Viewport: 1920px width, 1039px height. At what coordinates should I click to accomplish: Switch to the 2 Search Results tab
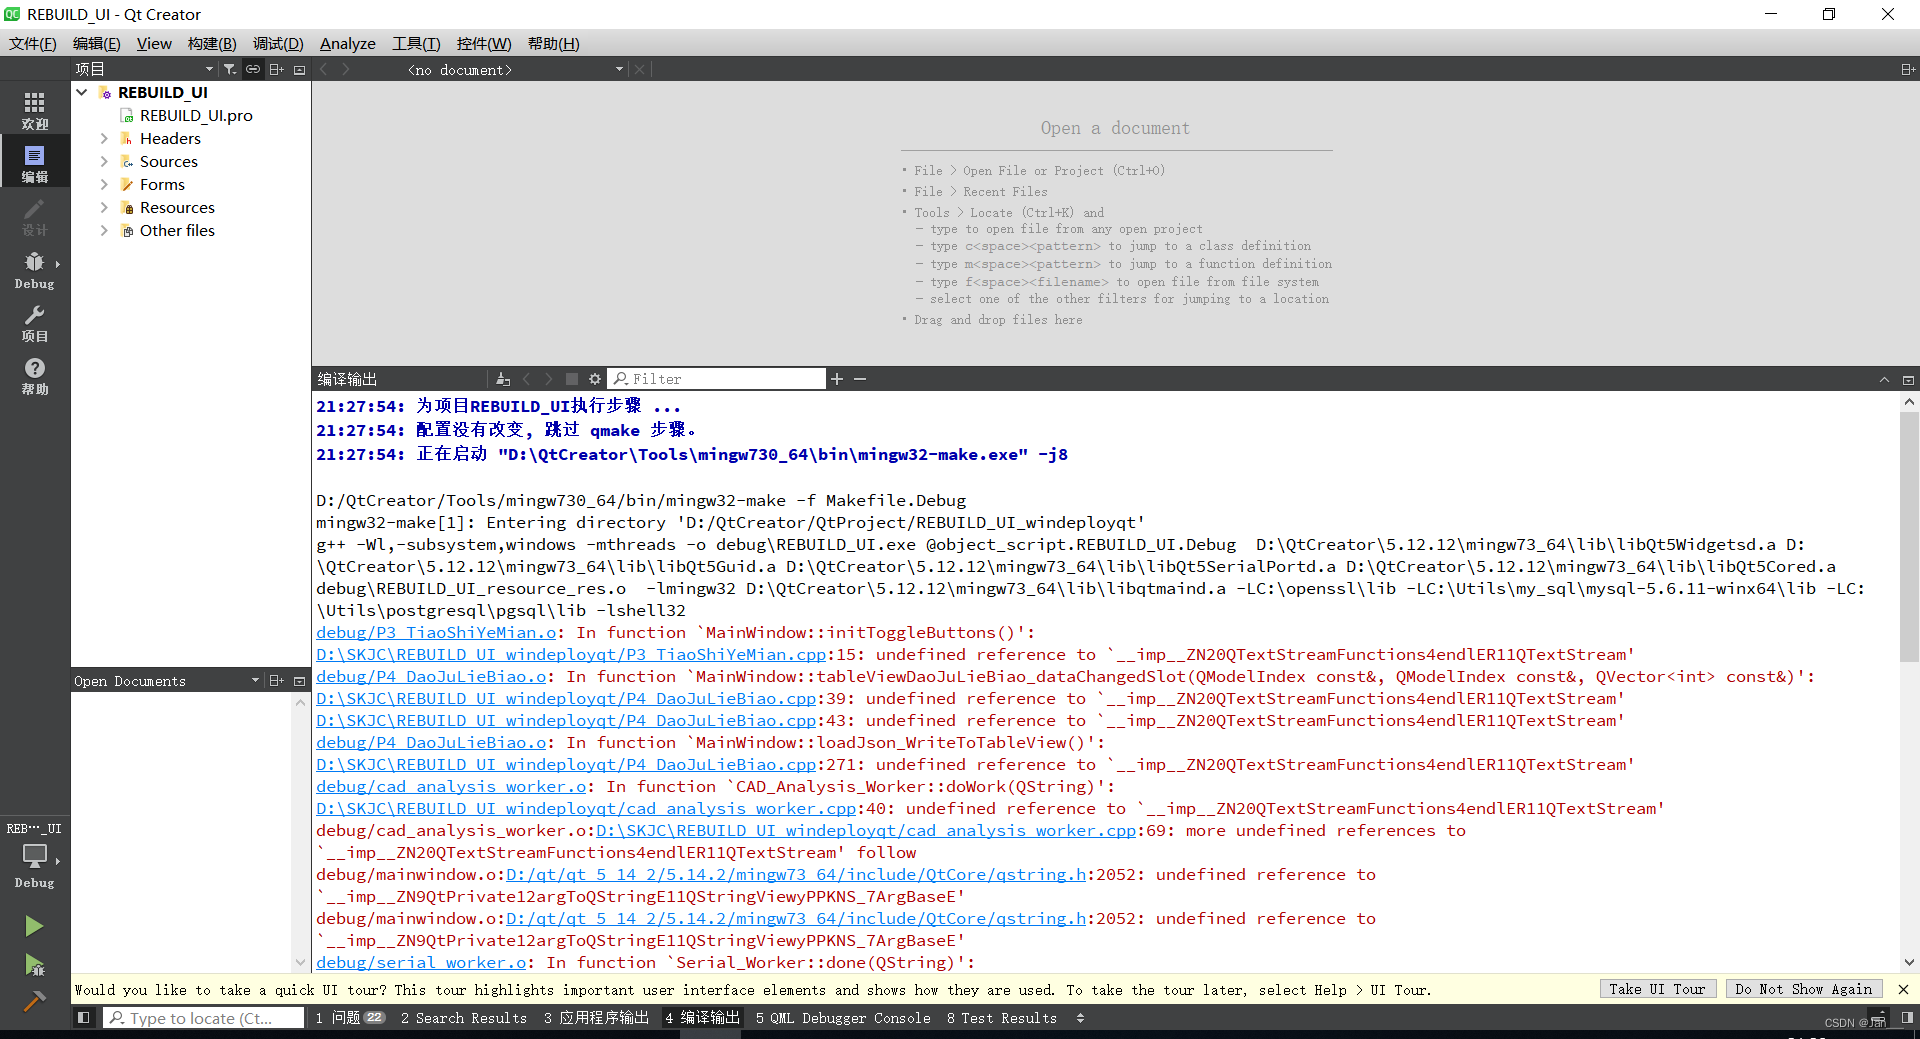coord(464,1018)
